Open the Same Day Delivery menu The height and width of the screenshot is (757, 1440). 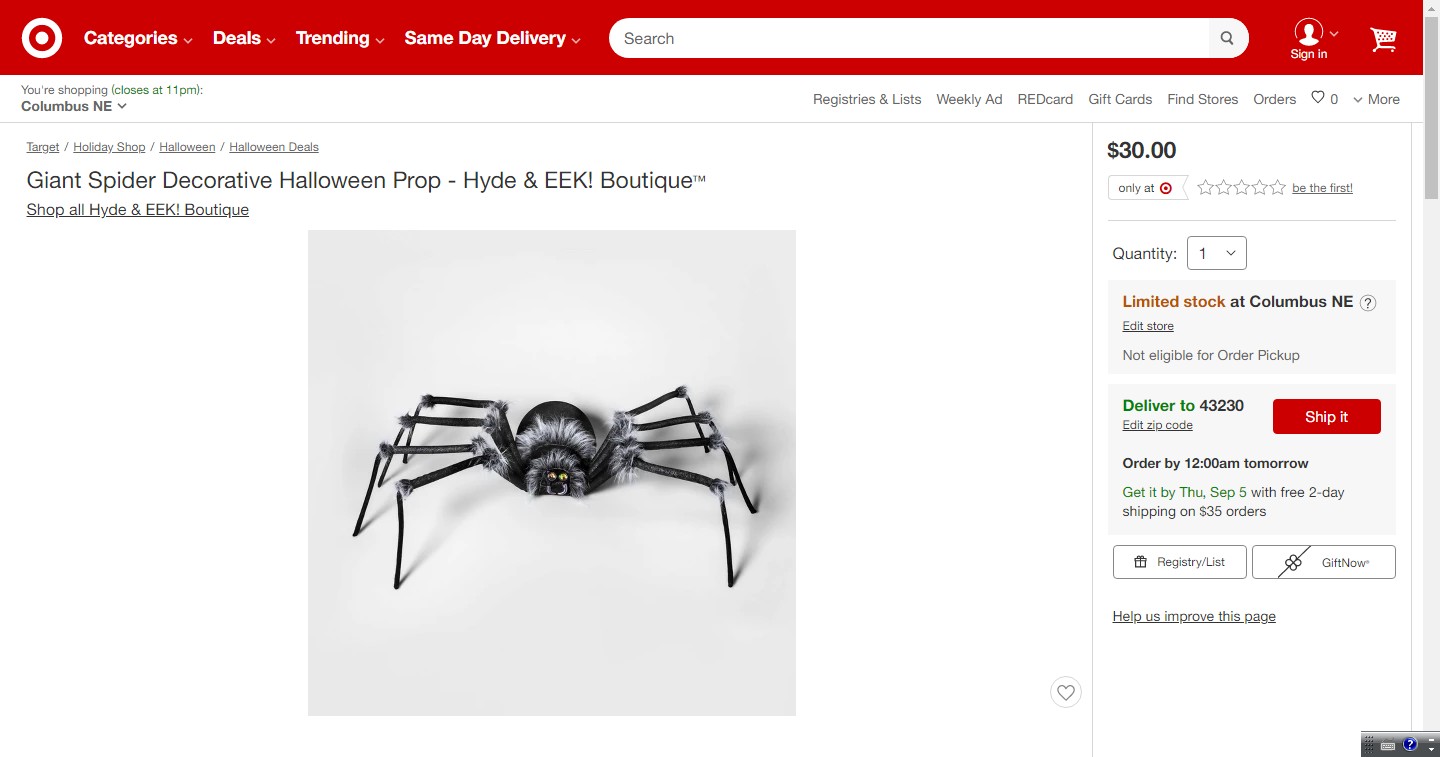492,38
